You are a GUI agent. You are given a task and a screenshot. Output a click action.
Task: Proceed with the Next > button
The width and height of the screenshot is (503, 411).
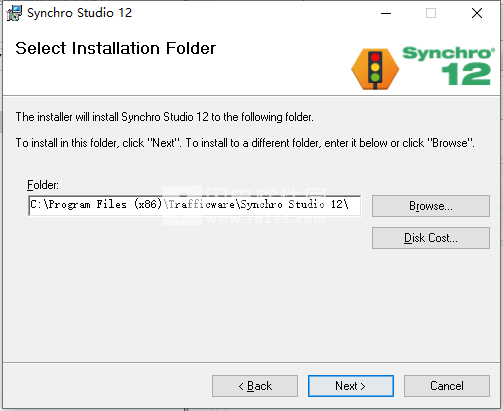(351, 386)
